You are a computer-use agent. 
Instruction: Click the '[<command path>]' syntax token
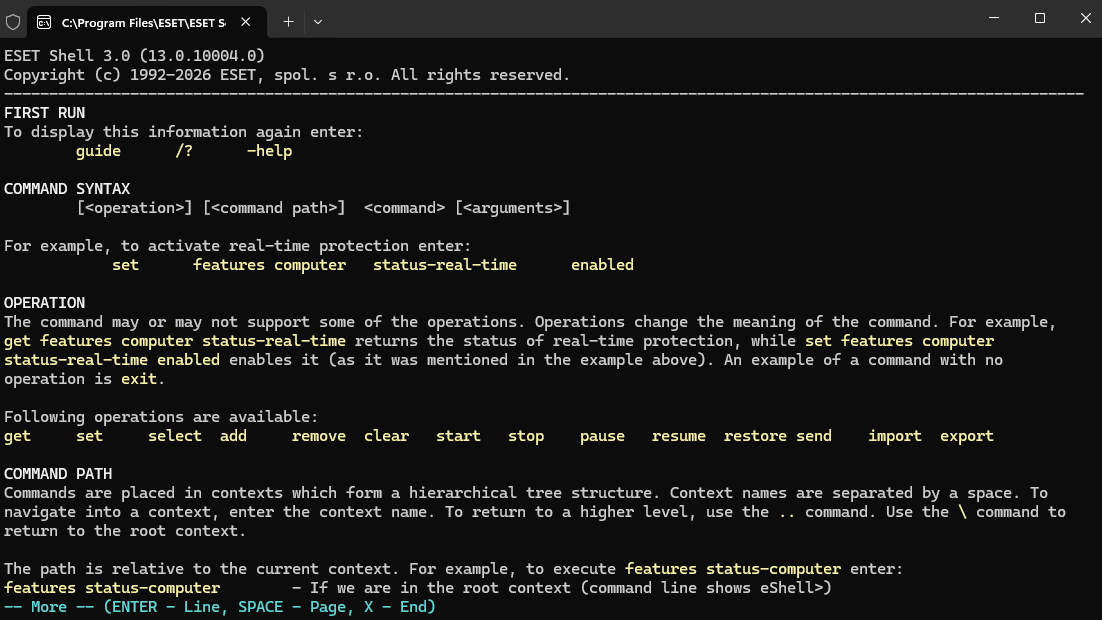(x=274, y=207)
